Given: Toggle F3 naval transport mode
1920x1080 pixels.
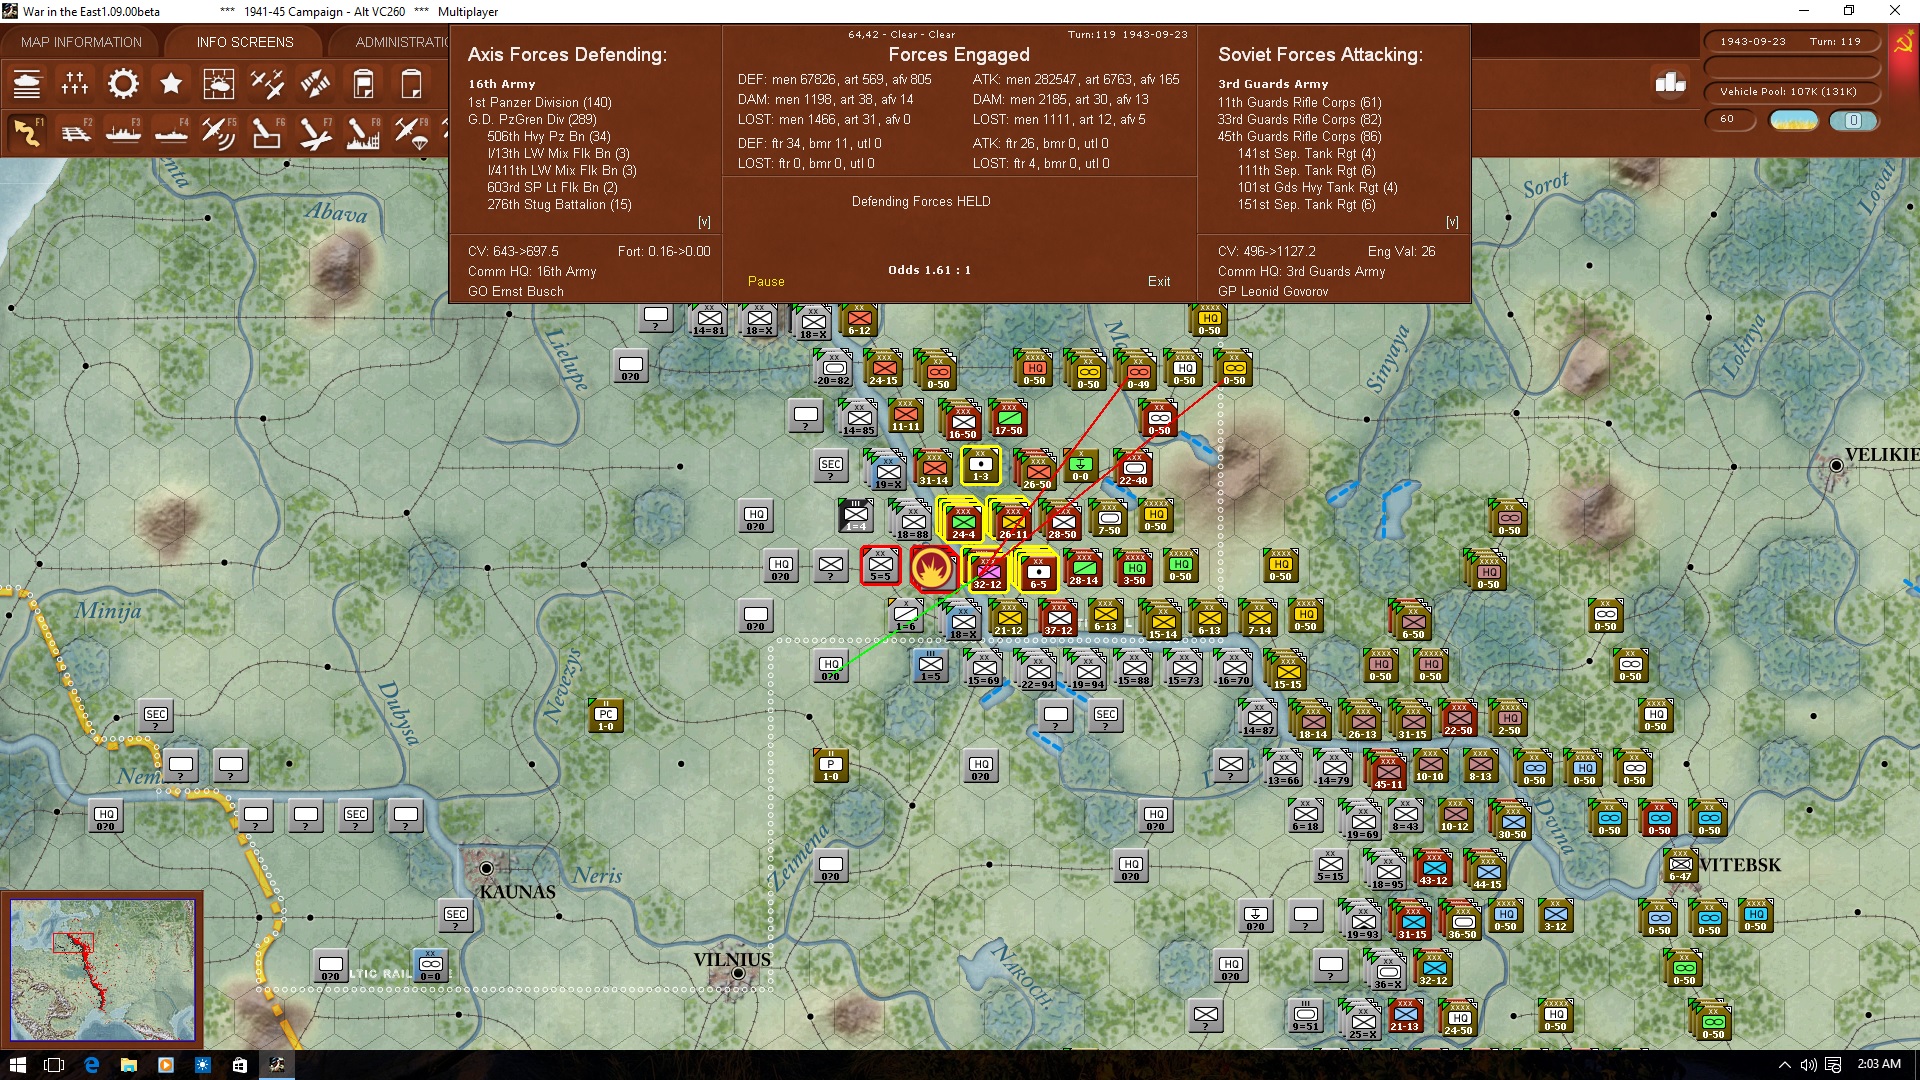Looking at the screenshot, I should pyautogui.click(x=123, y=132).
